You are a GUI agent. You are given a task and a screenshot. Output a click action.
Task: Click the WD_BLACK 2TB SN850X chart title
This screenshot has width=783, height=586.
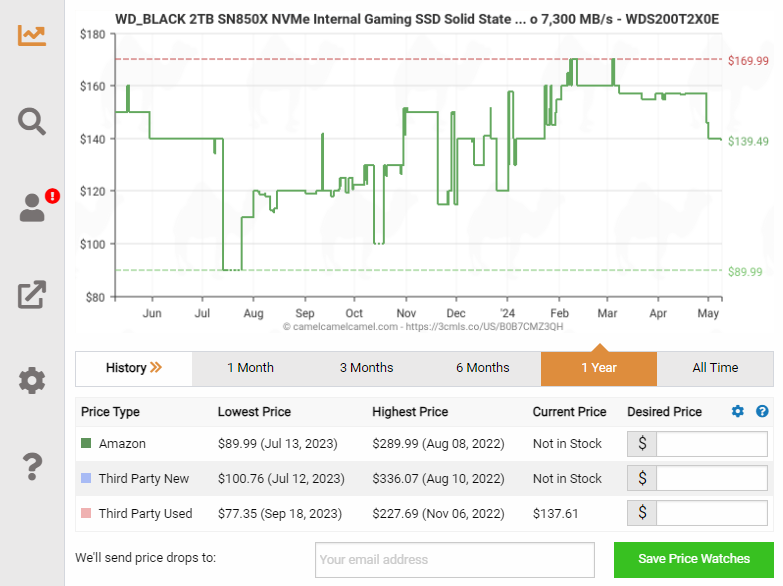[417, 19]
